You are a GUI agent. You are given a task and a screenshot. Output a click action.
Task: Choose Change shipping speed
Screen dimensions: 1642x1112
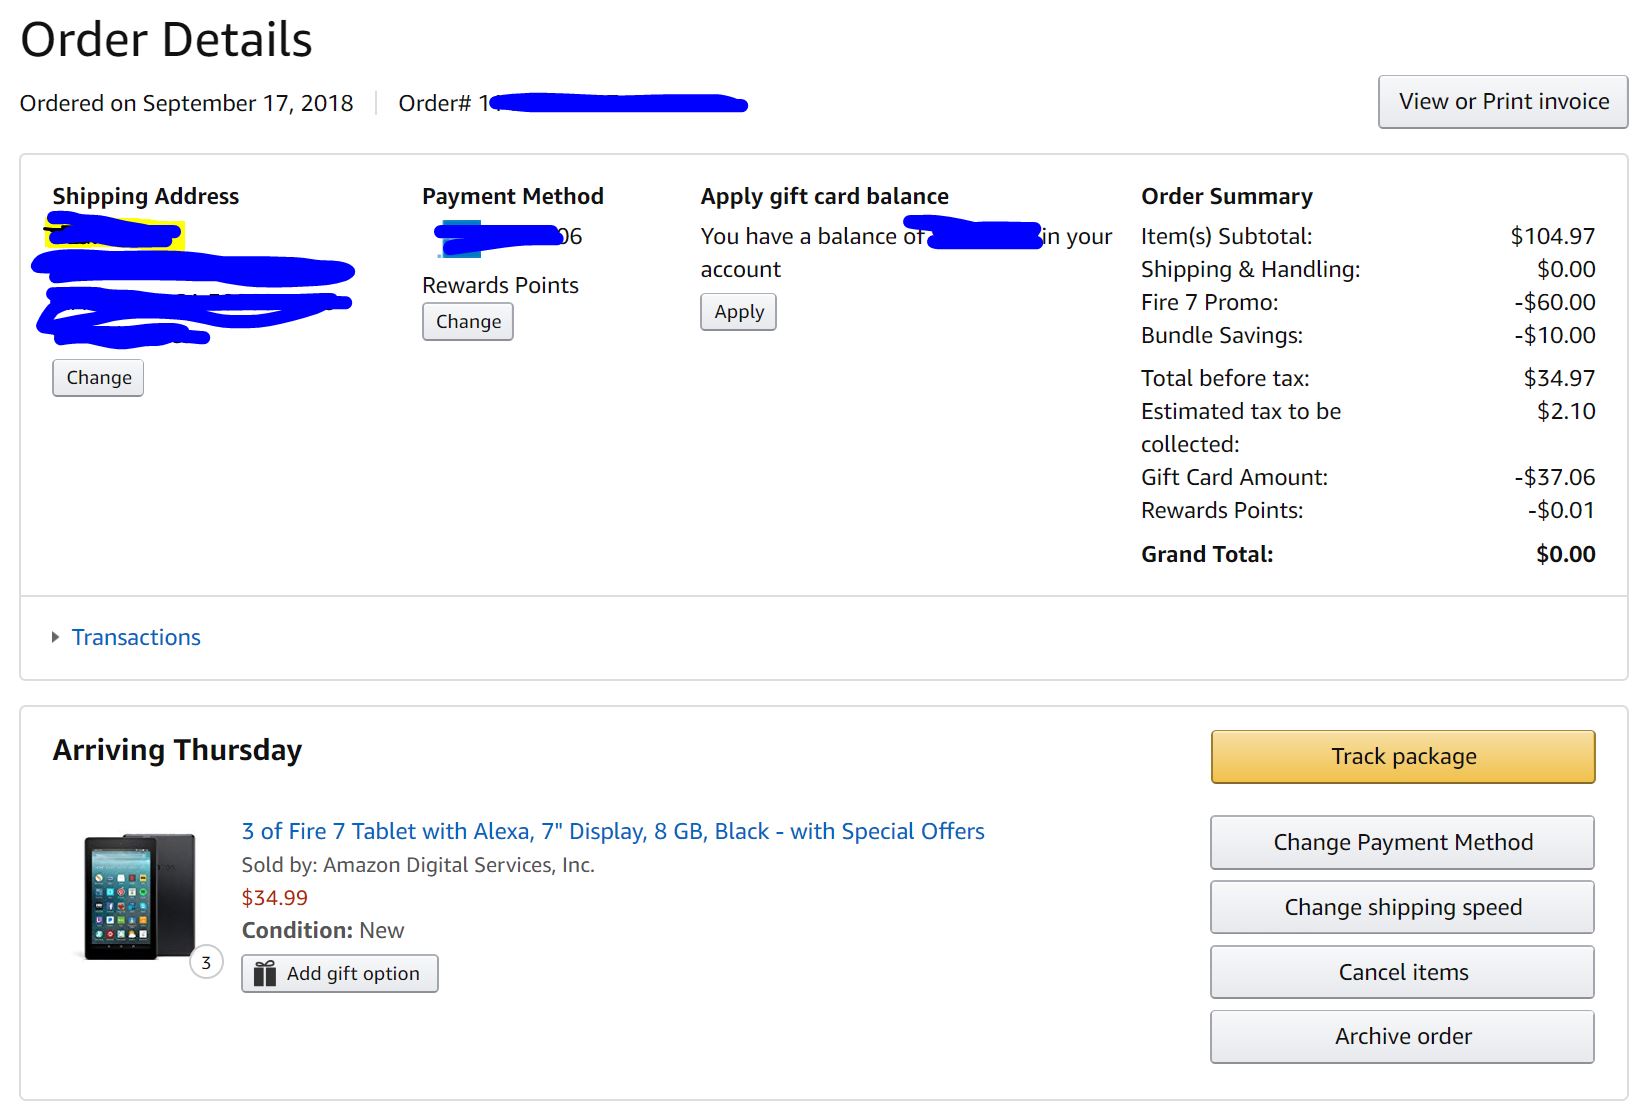coord(1402,907)
